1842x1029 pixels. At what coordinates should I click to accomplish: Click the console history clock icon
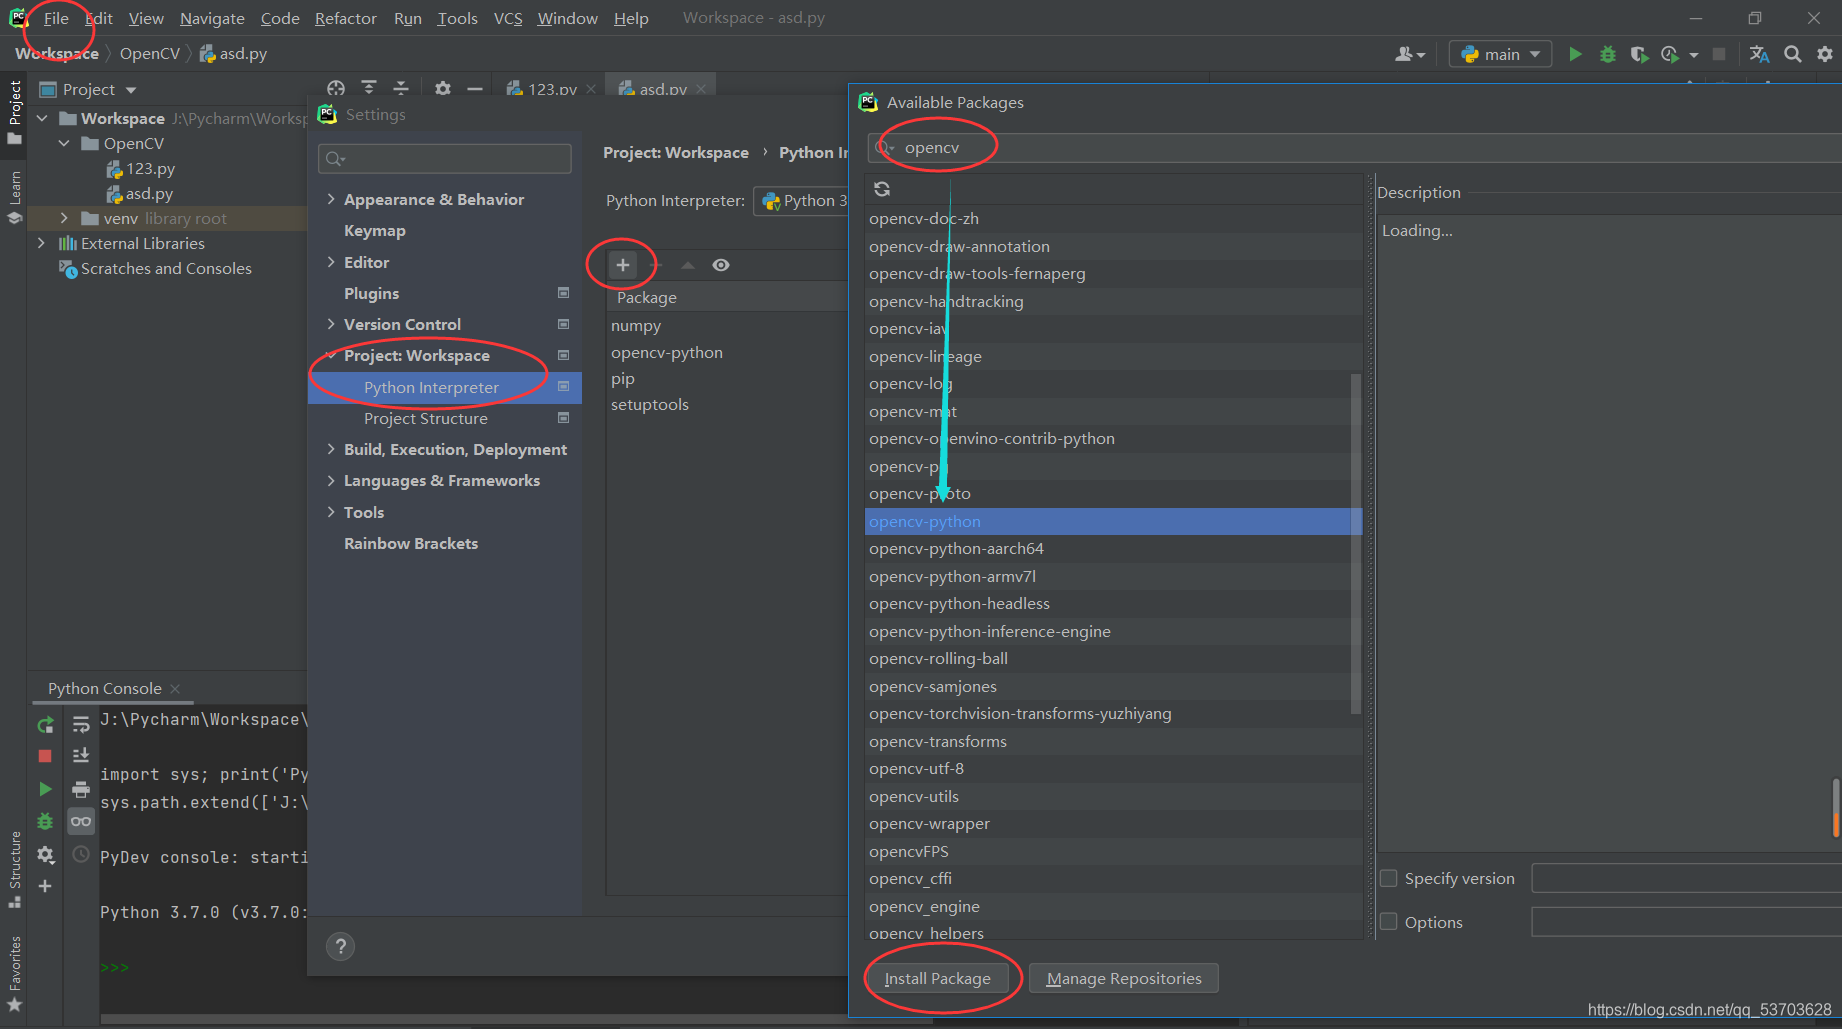81,855
